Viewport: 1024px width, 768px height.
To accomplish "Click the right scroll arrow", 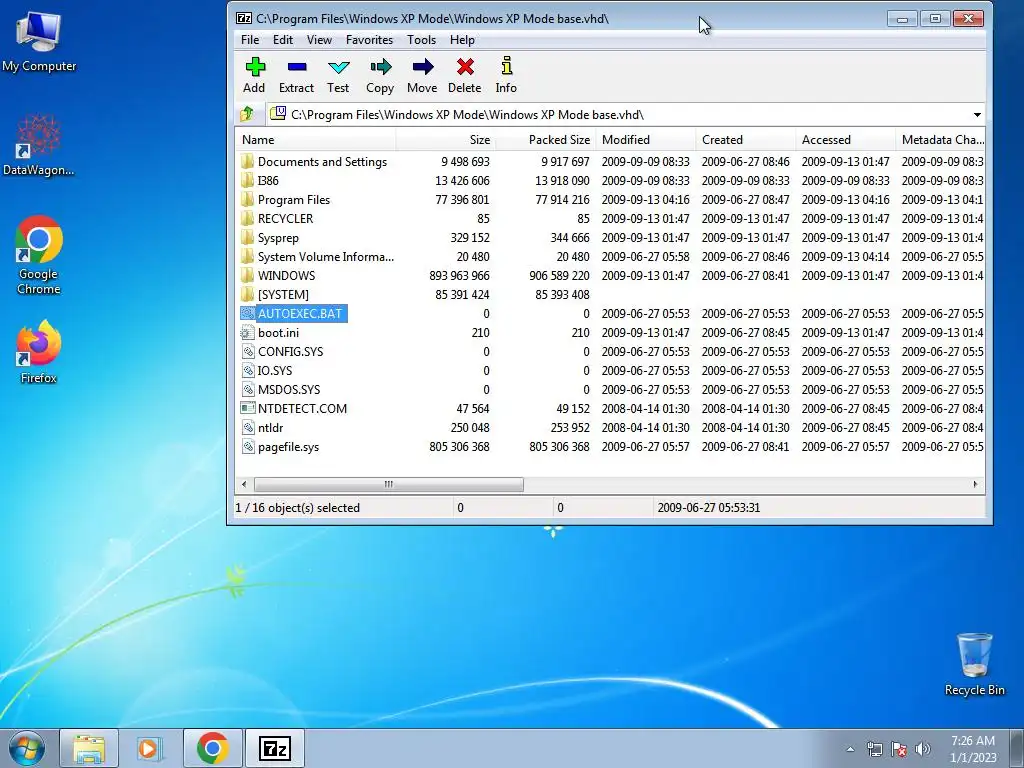I will pos(975,485).
